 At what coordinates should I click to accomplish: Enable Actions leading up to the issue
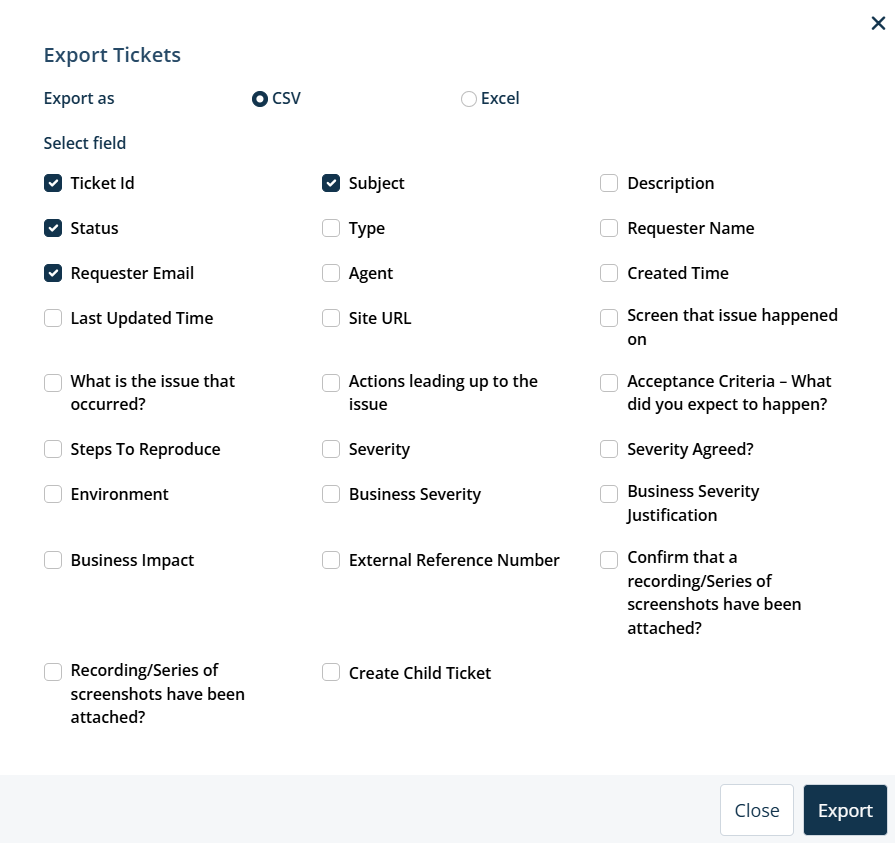tap(331, 383)
